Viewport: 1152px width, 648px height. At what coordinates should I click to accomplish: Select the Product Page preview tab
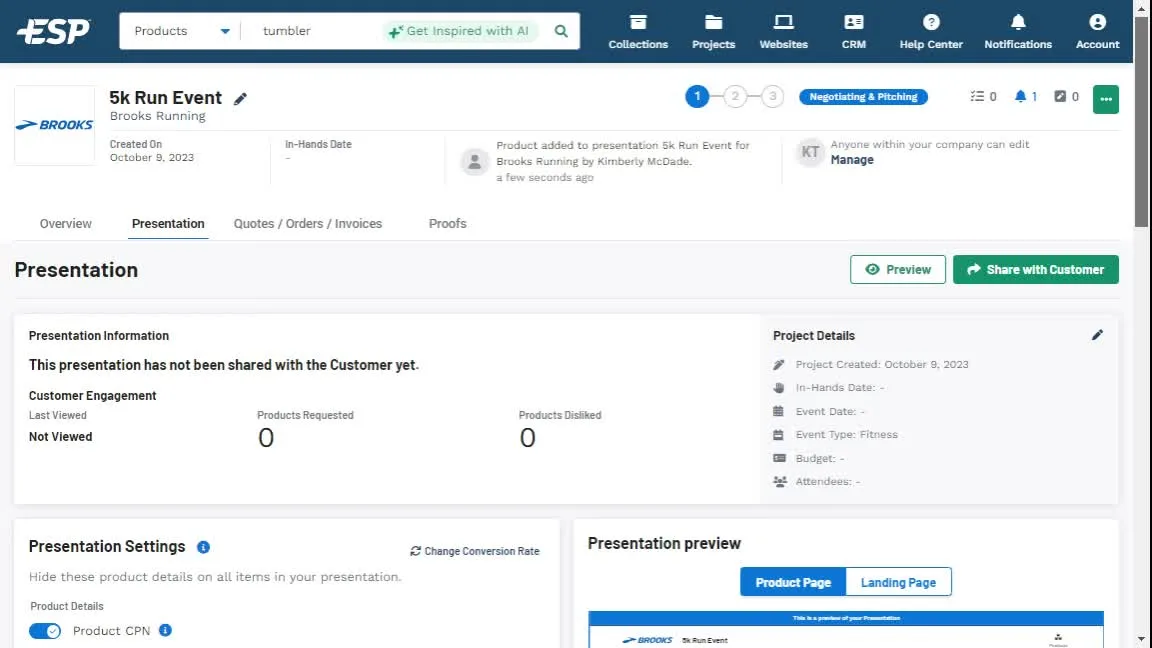point(793,582)
